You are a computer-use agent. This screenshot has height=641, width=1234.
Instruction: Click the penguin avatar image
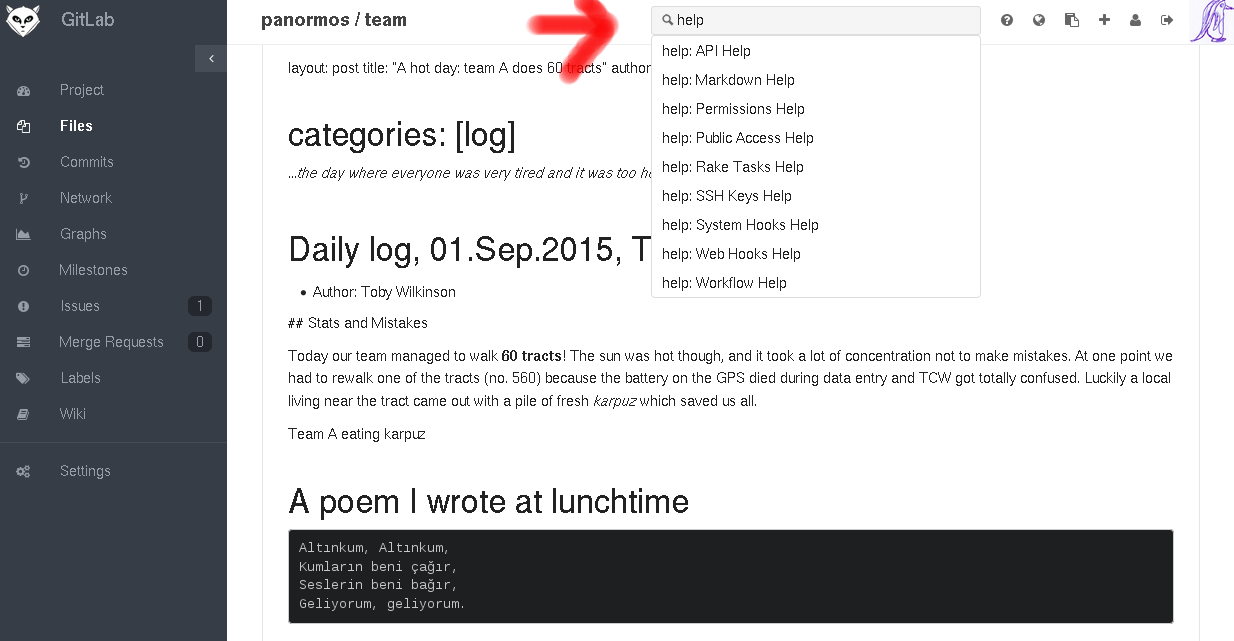pos(1210,21)
